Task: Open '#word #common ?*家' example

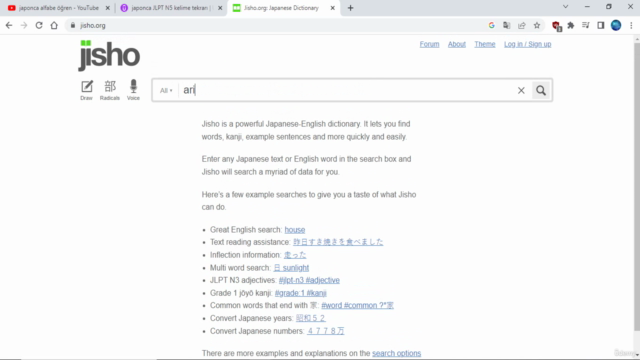Action: [x=358, y=305]
